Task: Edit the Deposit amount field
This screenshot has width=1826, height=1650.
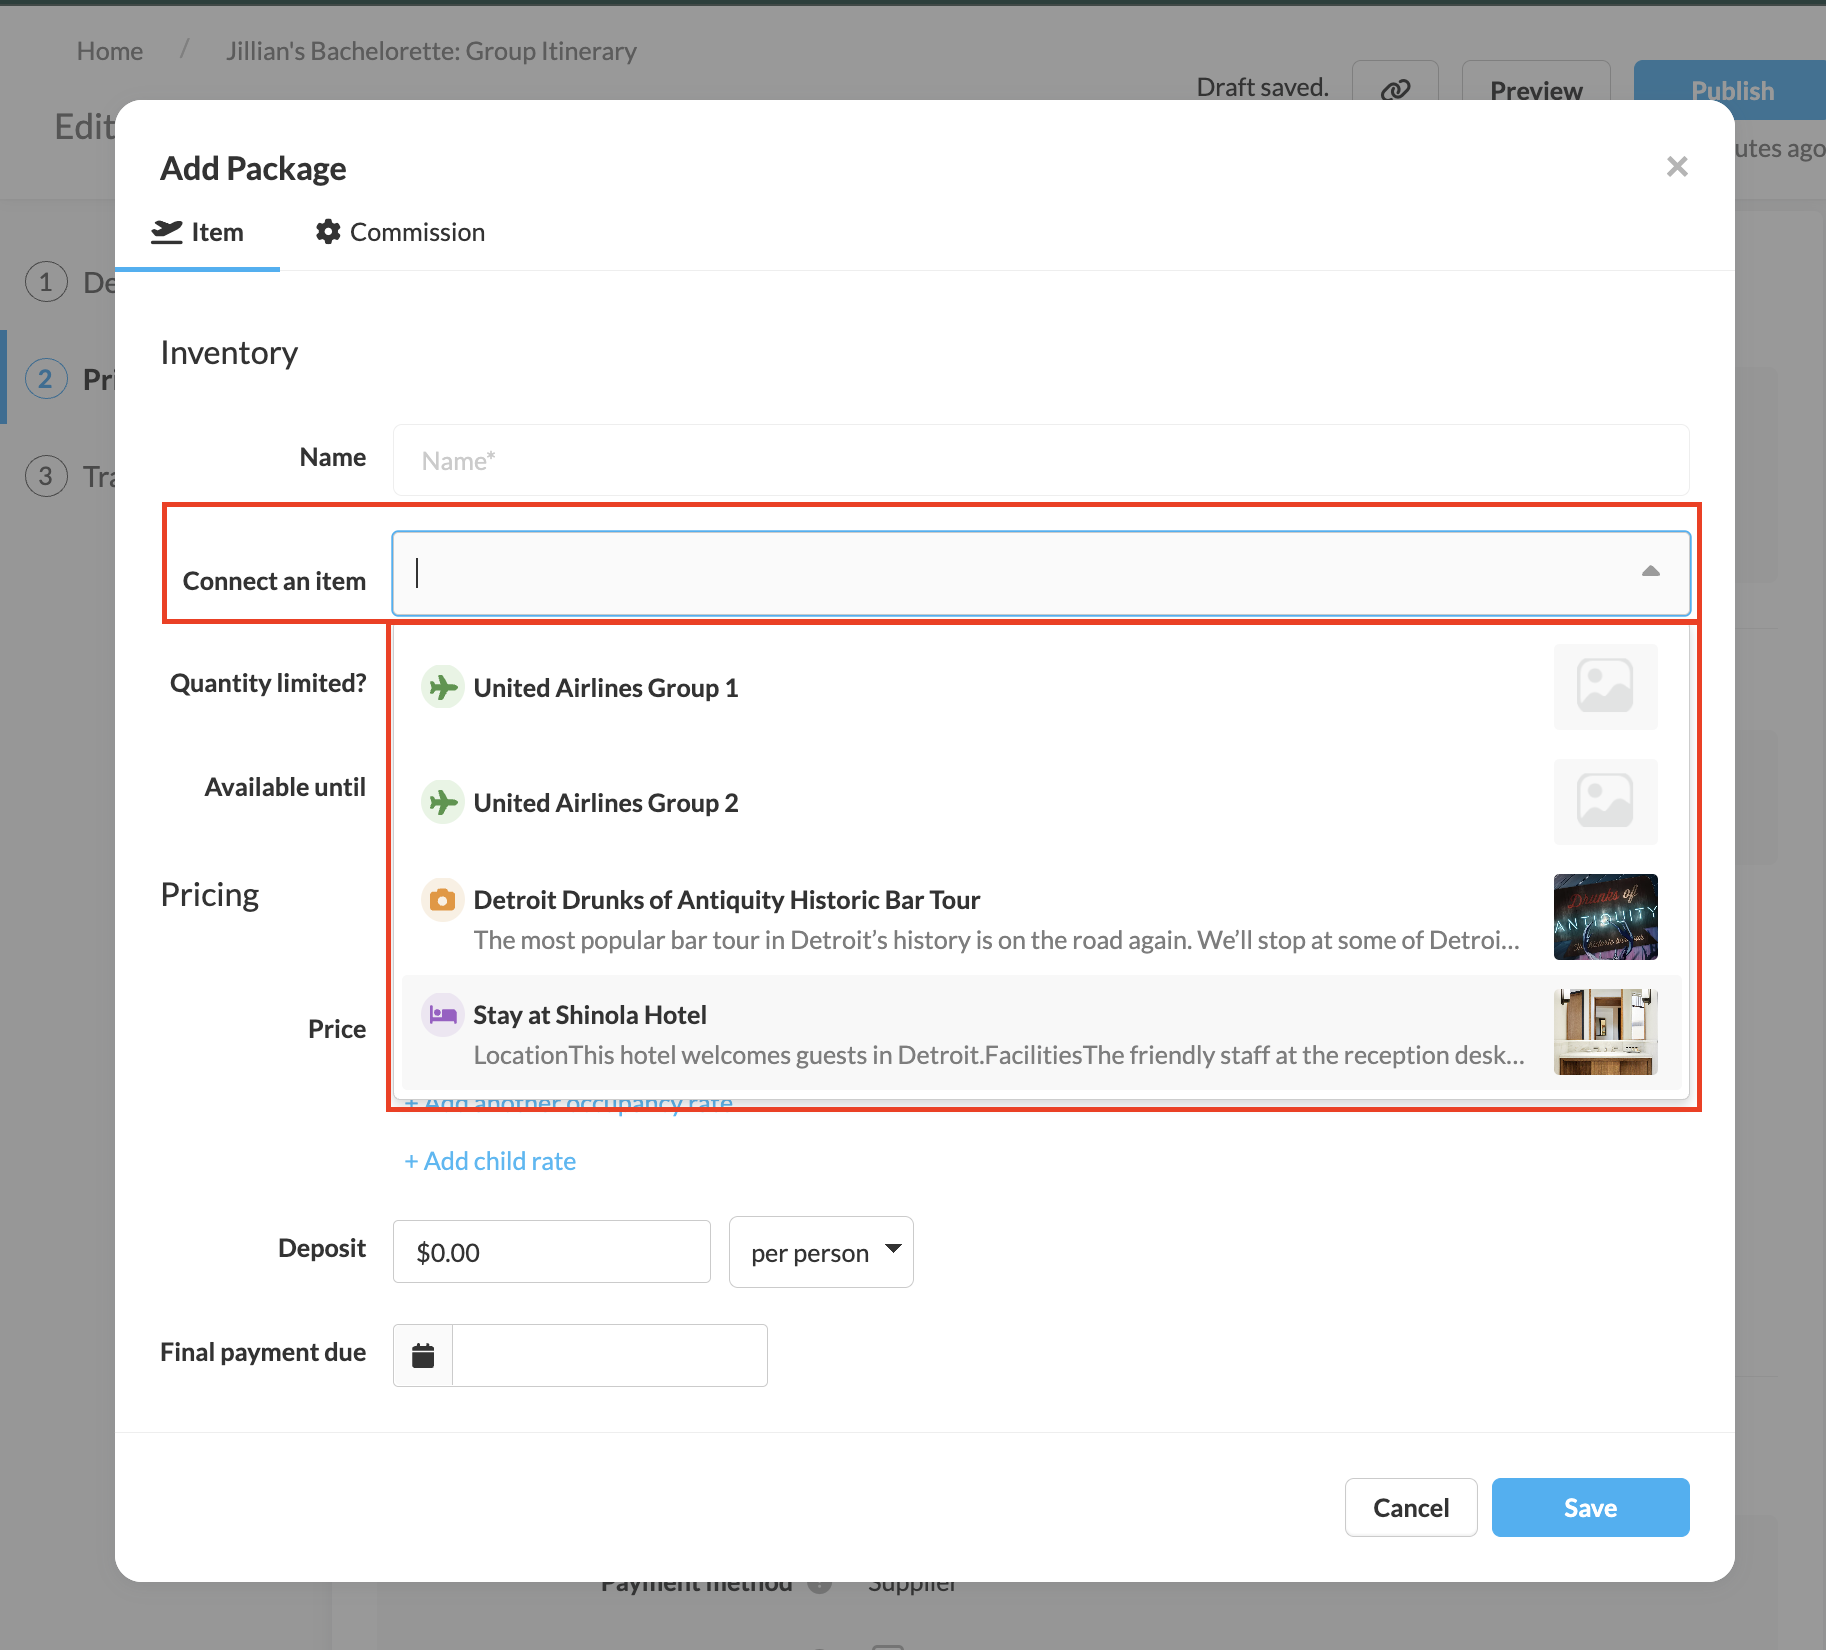Action: [x=552, y=1252]
